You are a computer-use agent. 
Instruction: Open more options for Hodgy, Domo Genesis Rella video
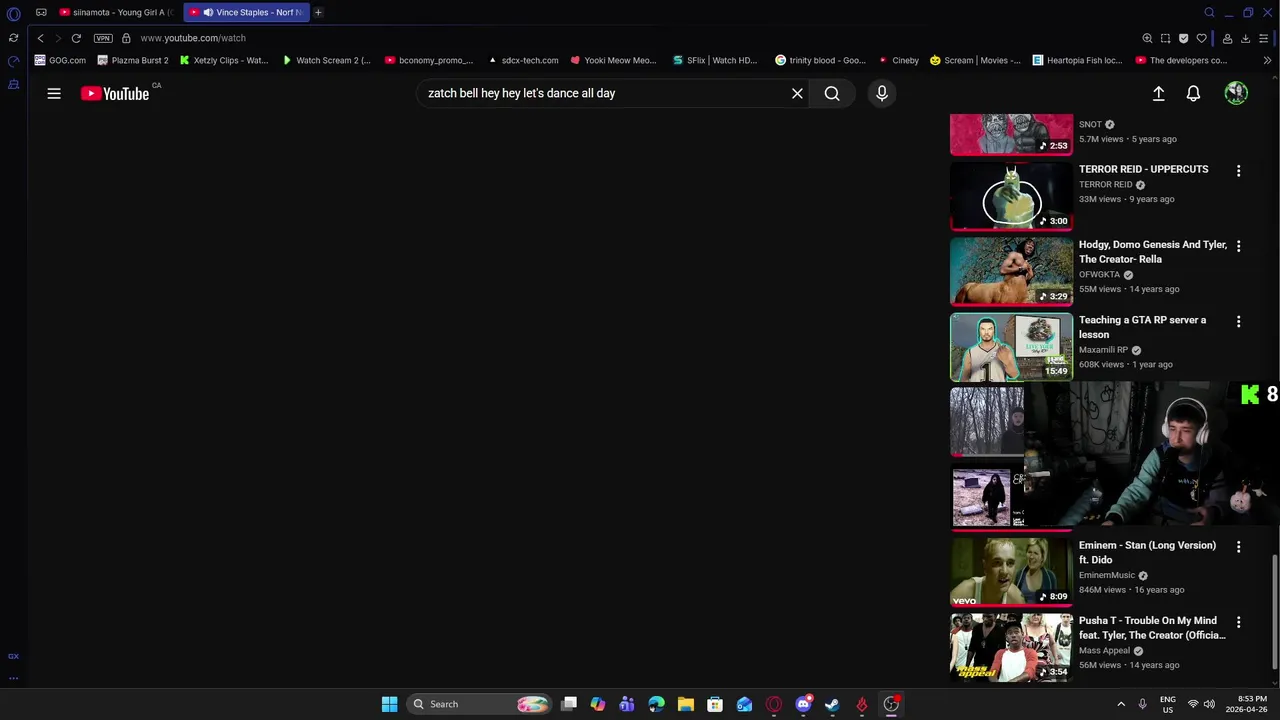(x=1238, y=246)
